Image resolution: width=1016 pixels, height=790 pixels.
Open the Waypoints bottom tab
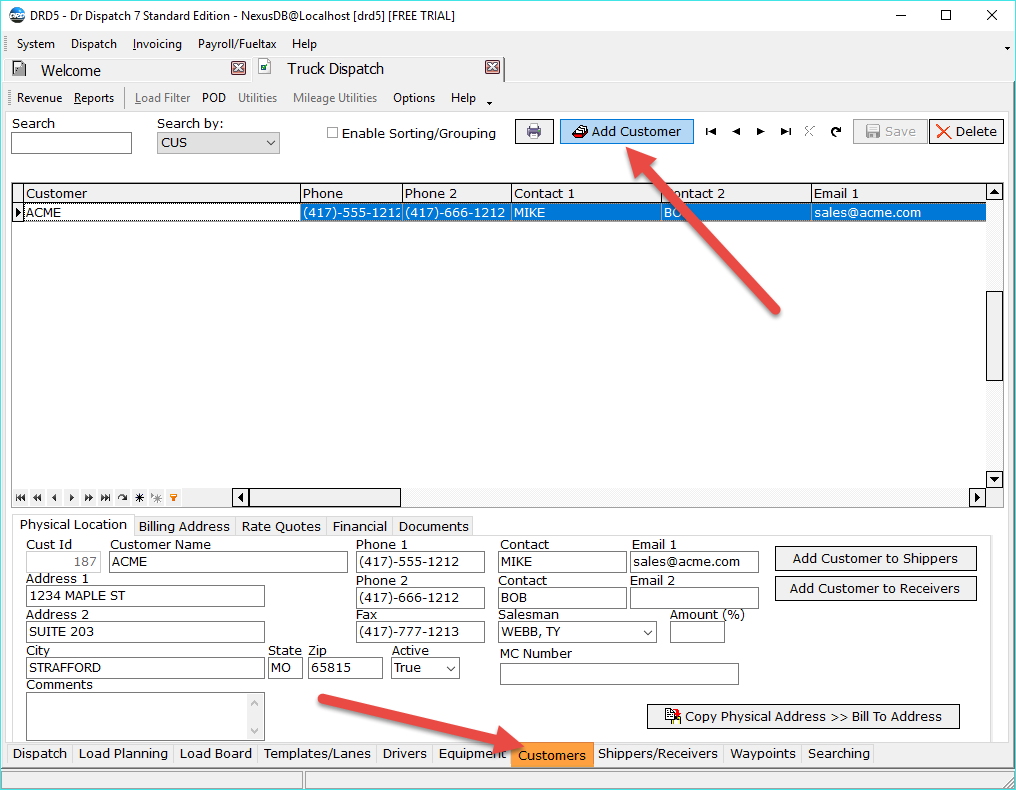pyautogui.click(x=763, y=754)
